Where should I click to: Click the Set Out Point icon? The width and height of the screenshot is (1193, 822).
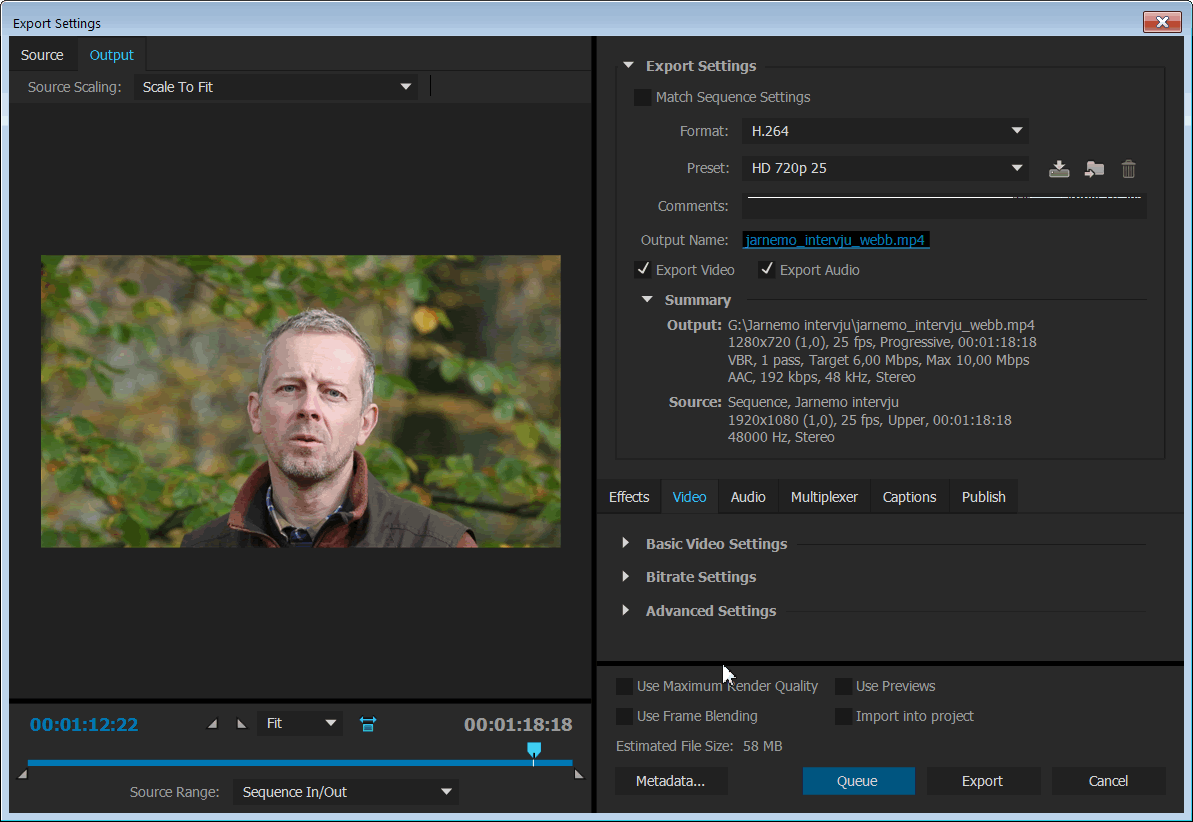[x=241, y=724]
